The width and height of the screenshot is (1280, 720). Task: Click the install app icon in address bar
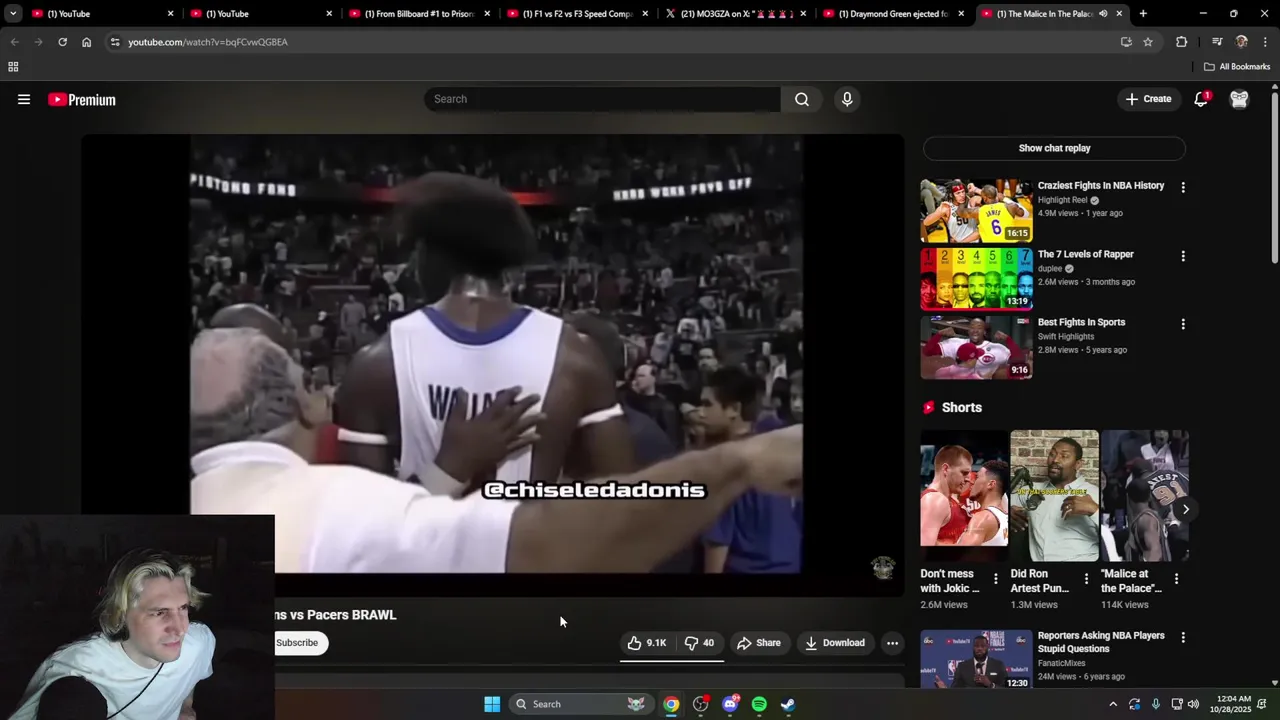coord(1126,42)
